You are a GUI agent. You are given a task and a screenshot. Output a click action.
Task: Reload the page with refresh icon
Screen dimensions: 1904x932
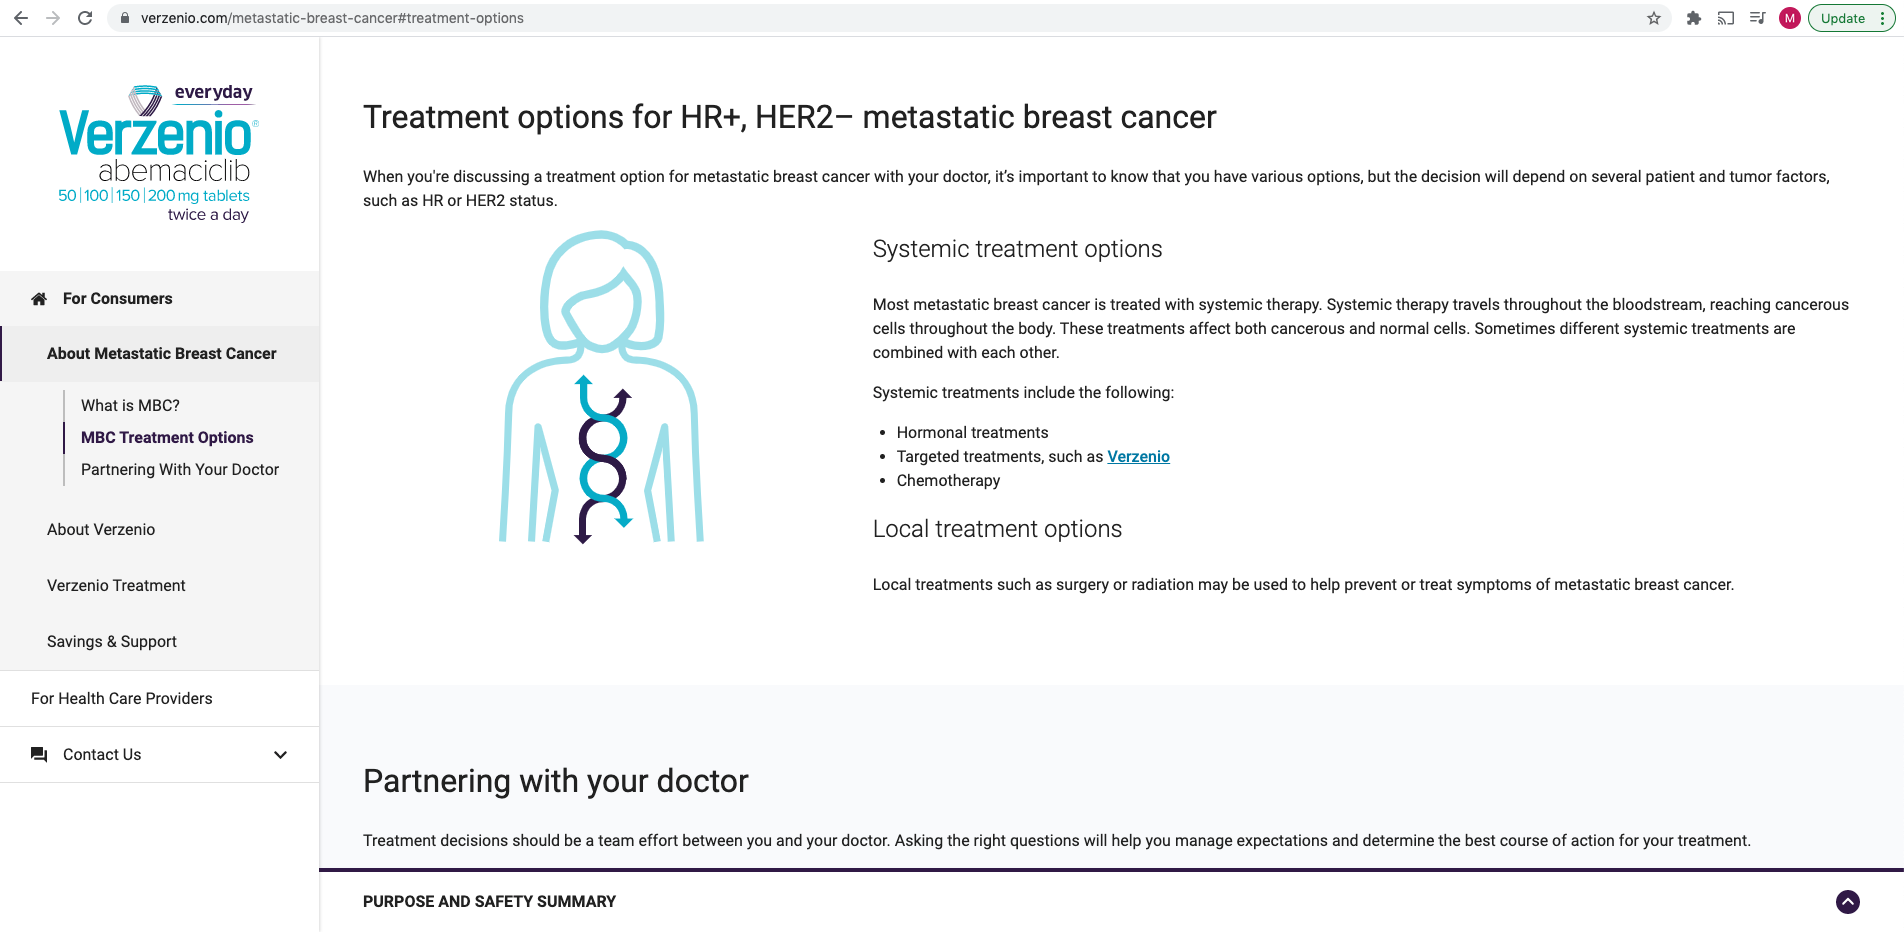click(x=85, y=18)
